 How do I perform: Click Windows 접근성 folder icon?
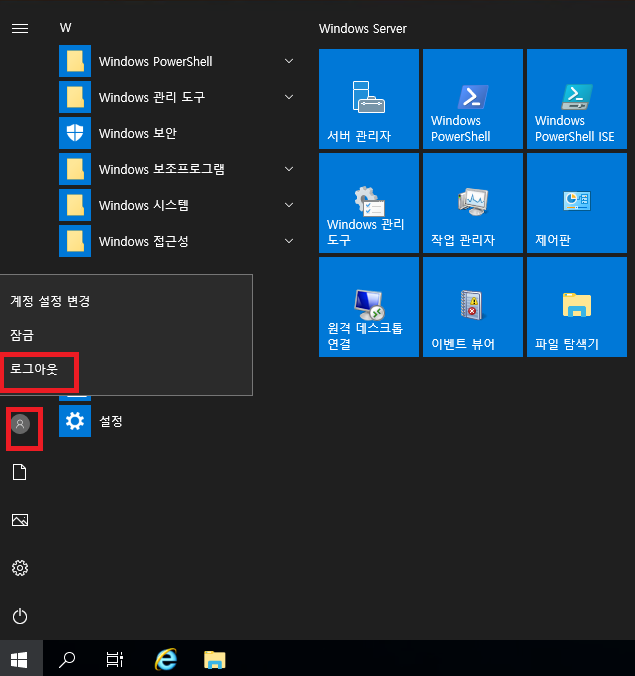tap(75, 241)
